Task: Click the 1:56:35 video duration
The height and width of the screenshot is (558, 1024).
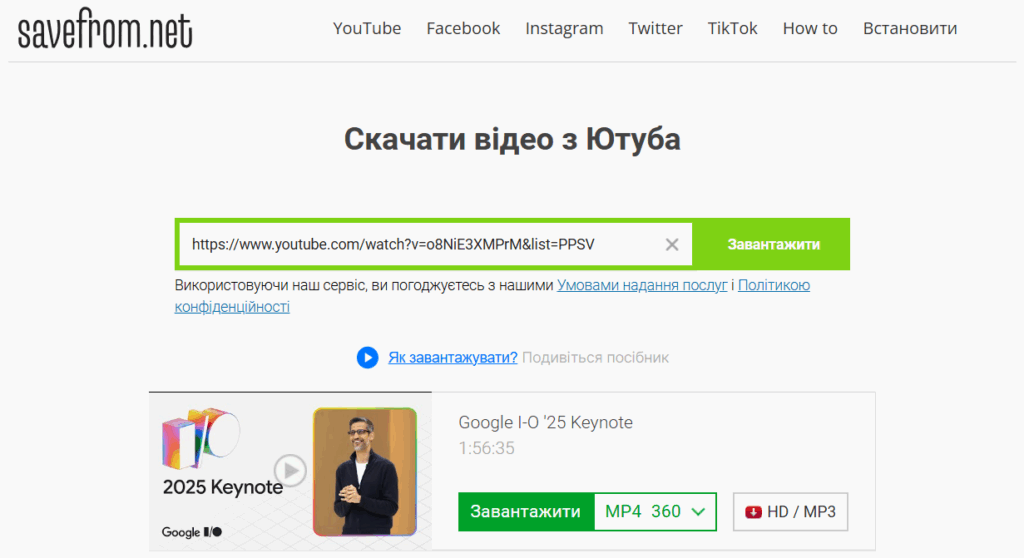Action: pyautogui.click(x=487, y=448)
